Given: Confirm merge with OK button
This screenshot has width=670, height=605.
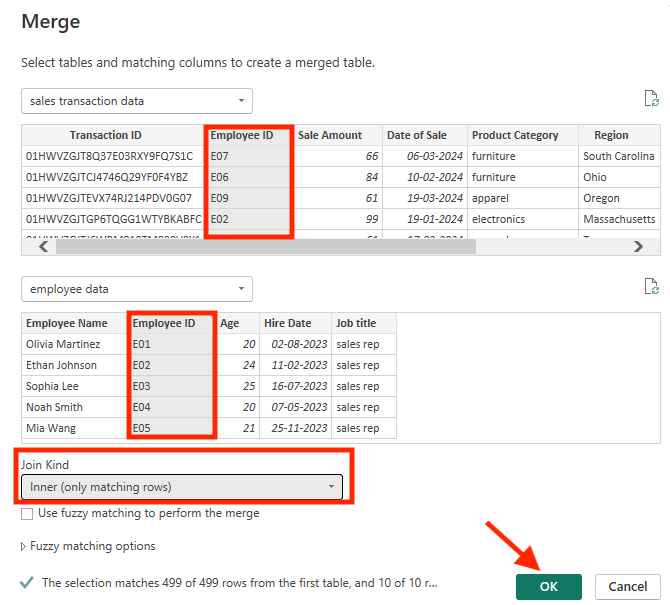Looking at the screenshot, I should 549,587.
